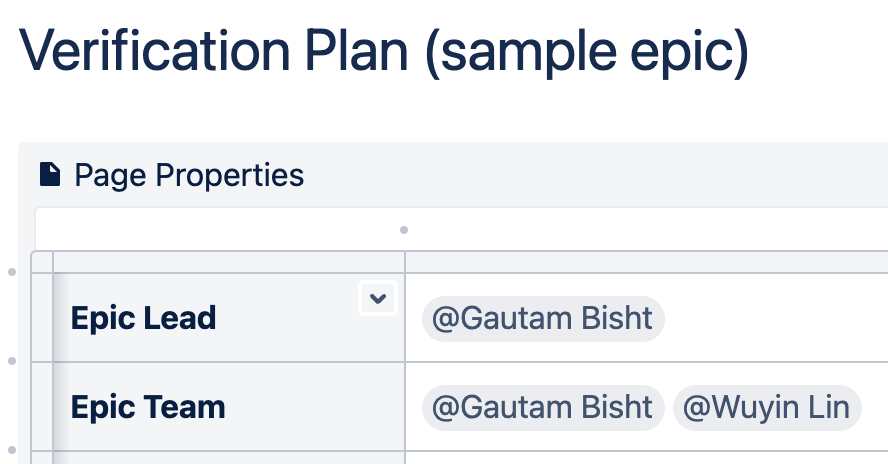Select the second column via its top control bar

[x=647, y=262]
